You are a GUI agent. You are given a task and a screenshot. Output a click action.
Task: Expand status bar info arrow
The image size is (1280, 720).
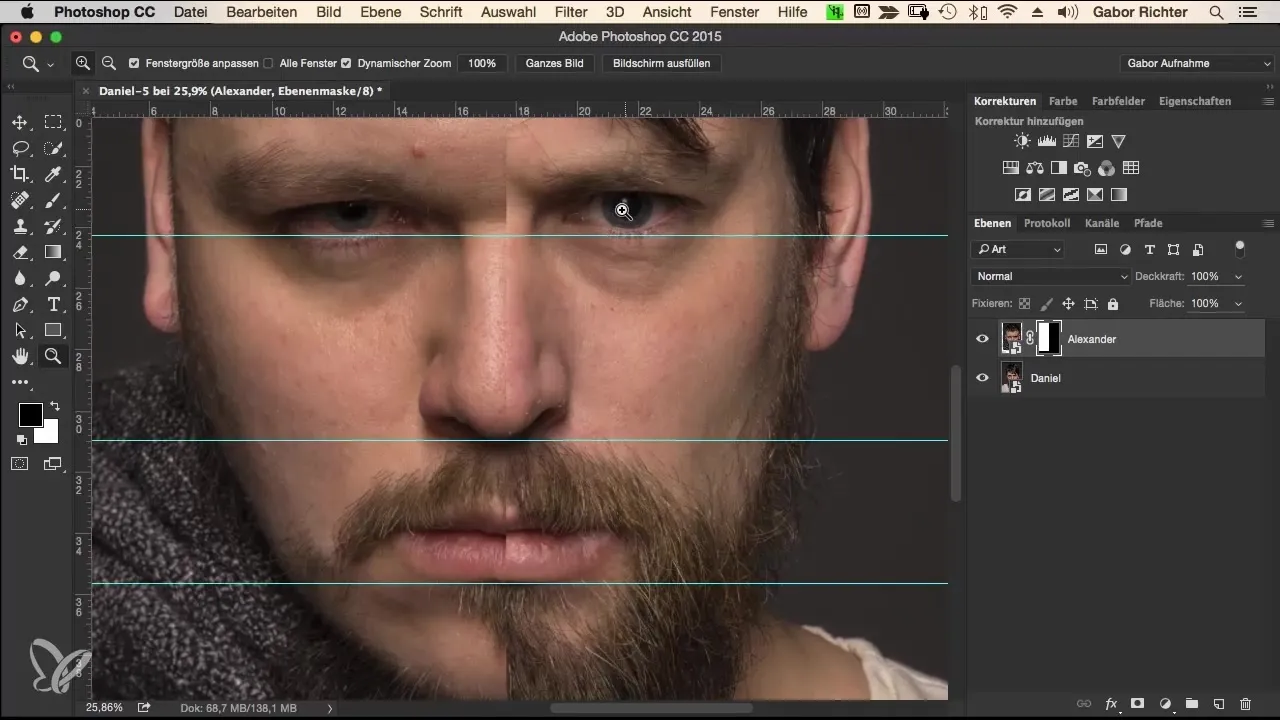pos(330,708)
